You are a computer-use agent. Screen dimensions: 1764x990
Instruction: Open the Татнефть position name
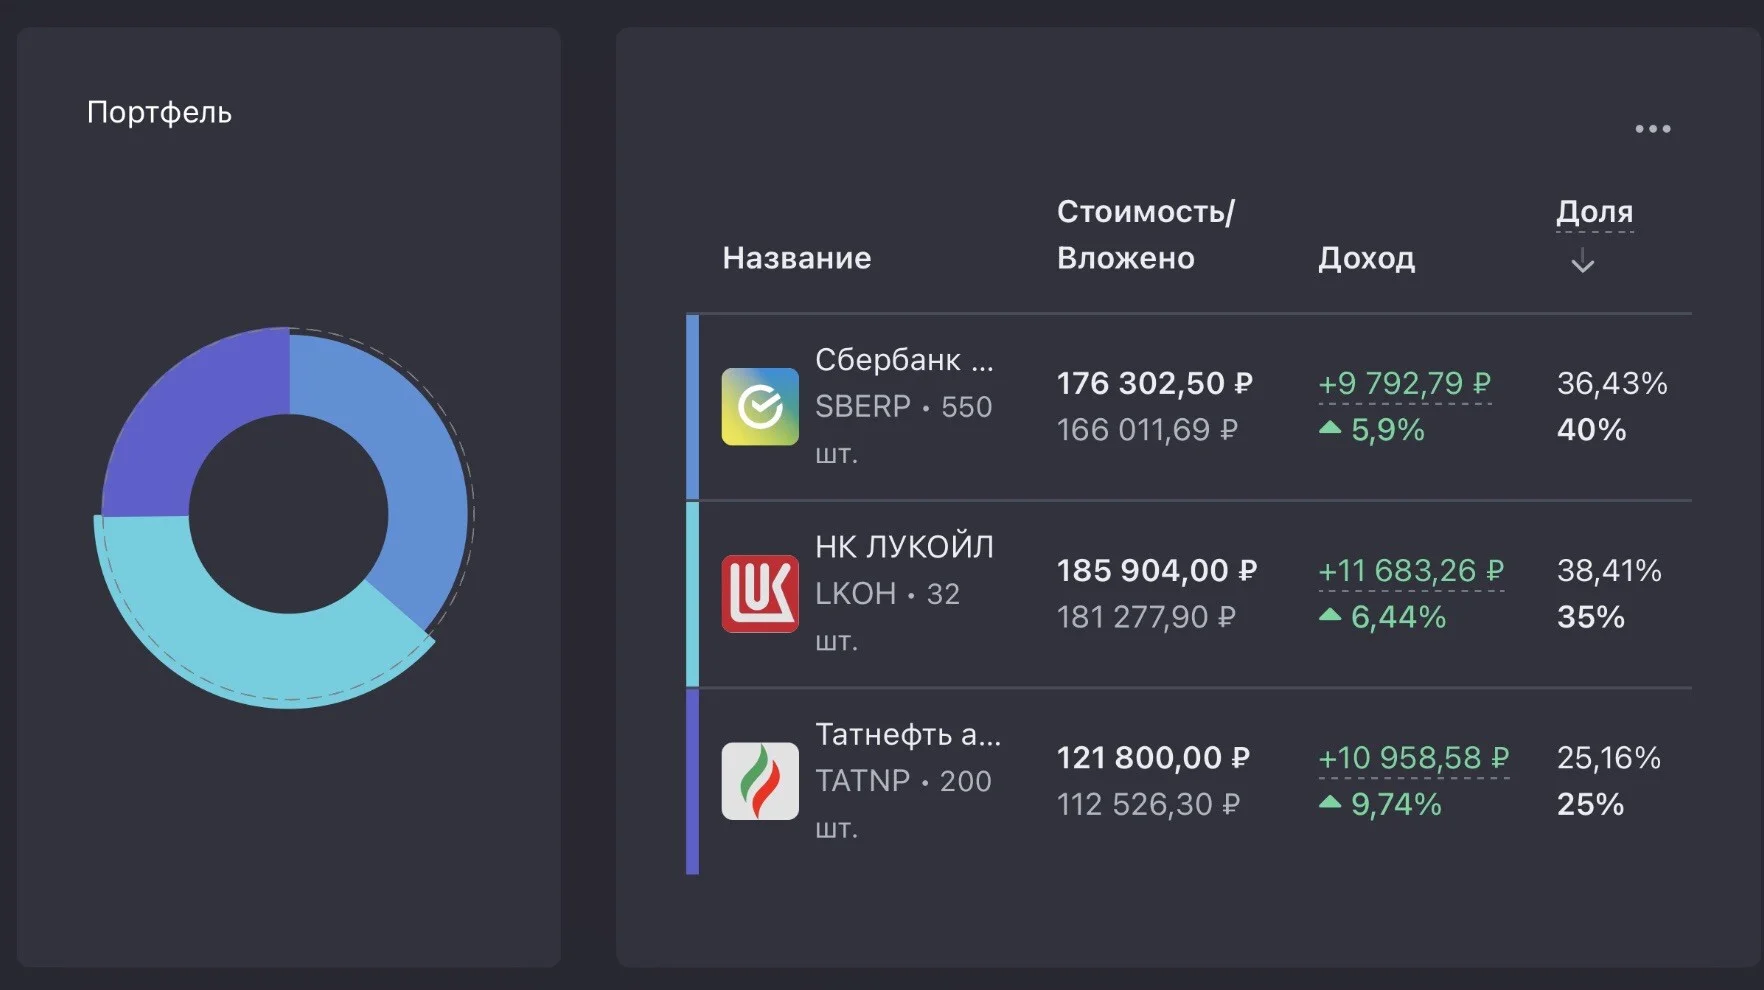907,734
